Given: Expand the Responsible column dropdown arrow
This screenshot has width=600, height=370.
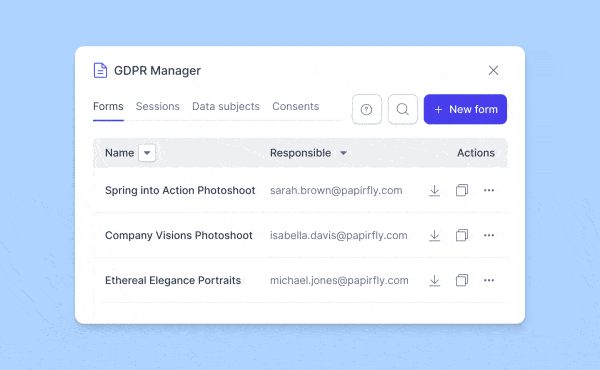Looking at the screenshot, I should pos(344,153).
